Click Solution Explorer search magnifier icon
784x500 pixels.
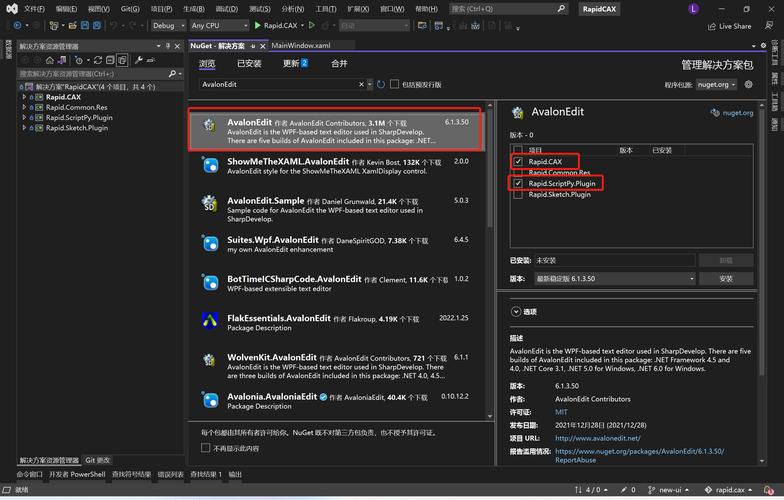click(172, 74)
